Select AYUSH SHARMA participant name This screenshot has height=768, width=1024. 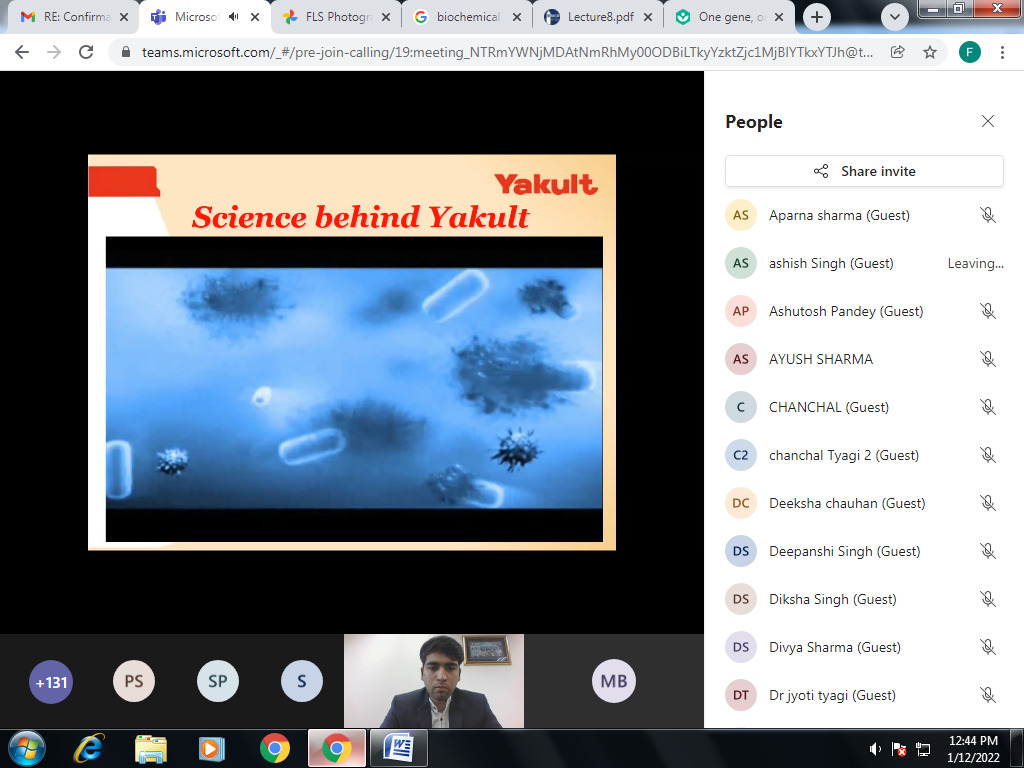click(x=821, y=359)
